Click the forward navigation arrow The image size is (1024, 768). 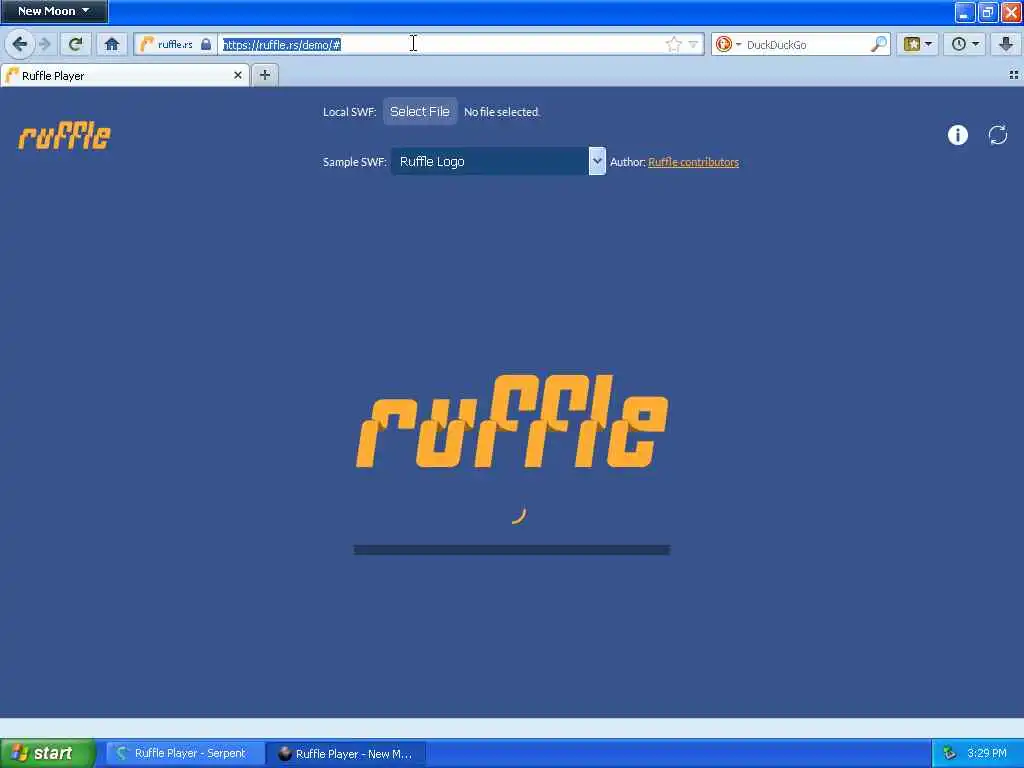[45, 44]
